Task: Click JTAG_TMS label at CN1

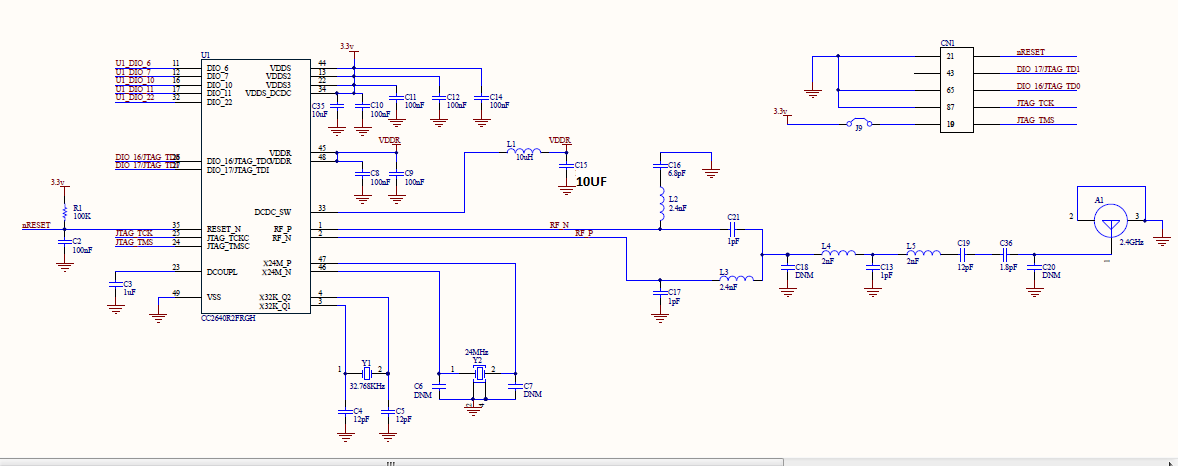Action: pyautogui.click(x=1036, y=120)
